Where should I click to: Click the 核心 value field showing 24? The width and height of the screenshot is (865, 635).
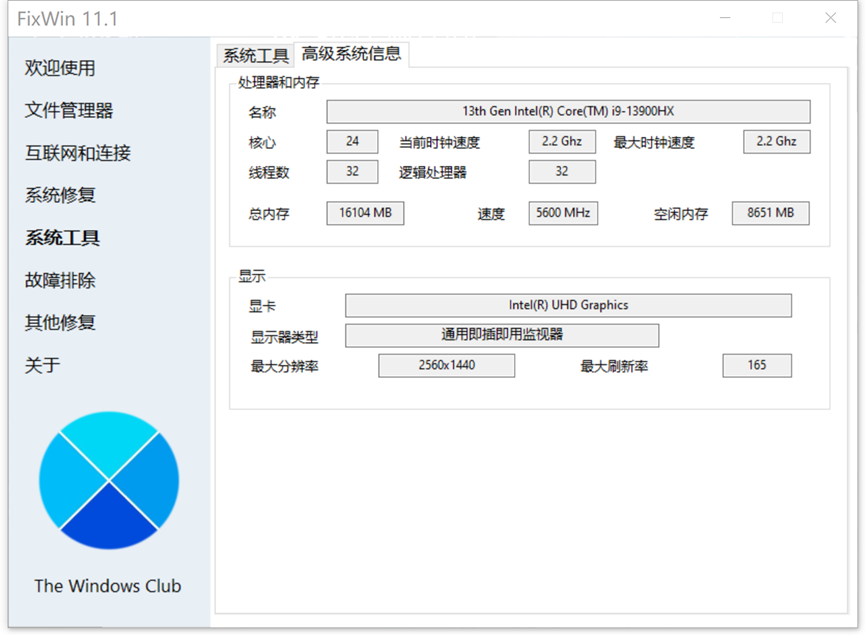352,142
